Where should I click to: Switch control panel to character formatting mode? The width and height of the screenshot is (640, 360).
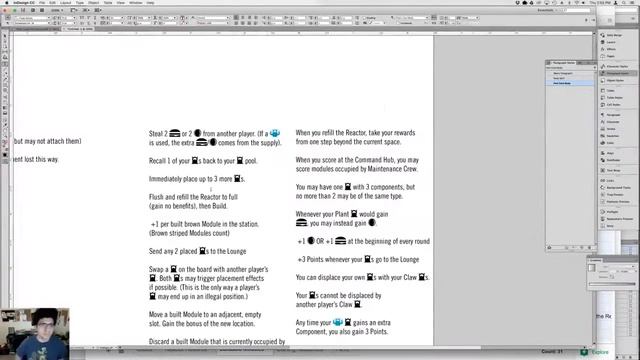(x=8, y=18)
